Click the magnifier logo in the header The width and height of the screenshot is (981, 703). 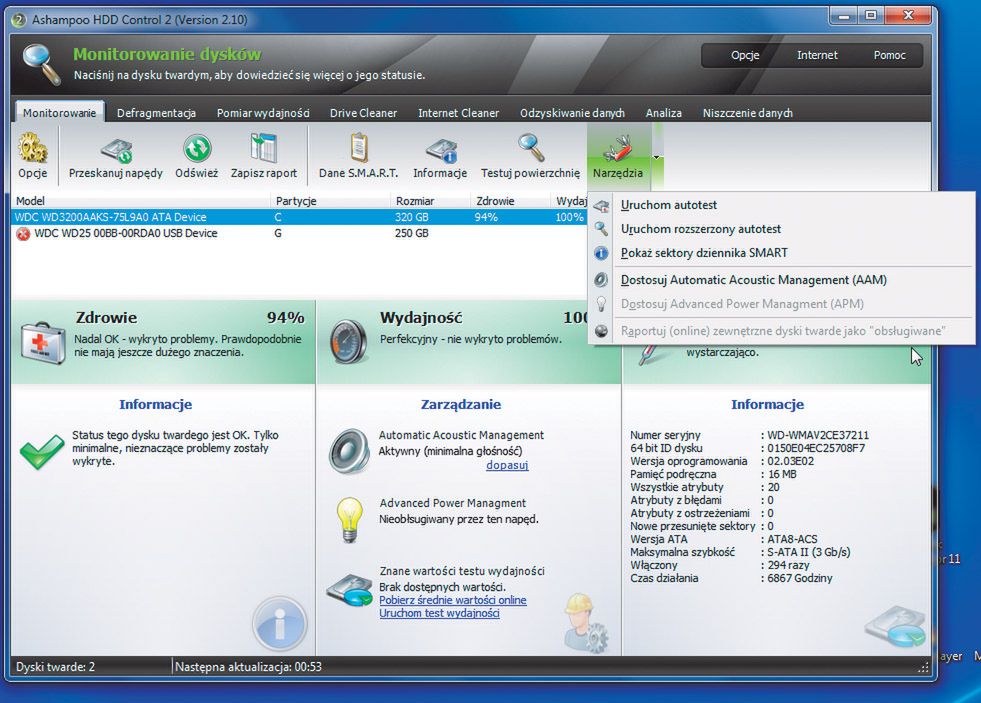point(43,63)
